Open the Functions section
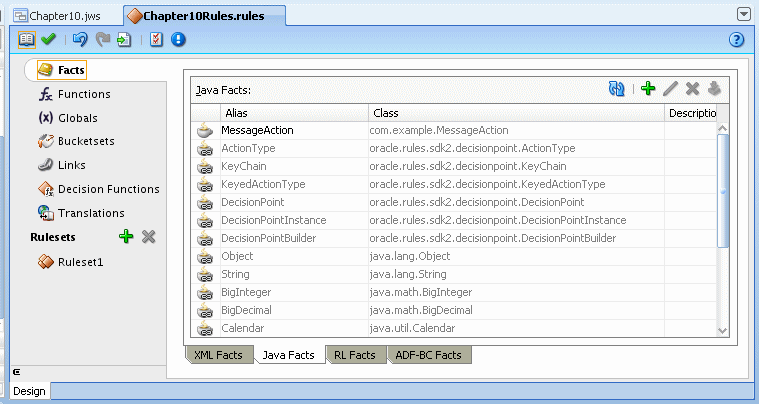The width and height of the screenshot is (759, 404). [75, 94]
